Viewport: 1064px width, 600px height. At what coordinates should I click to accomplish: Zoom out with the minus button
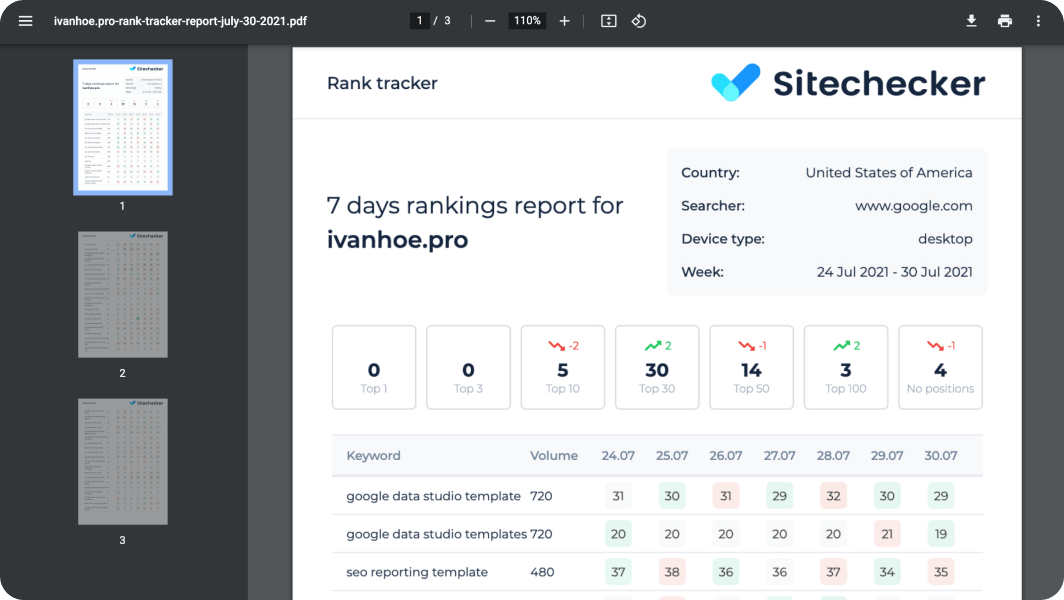[x=490, y=21]
